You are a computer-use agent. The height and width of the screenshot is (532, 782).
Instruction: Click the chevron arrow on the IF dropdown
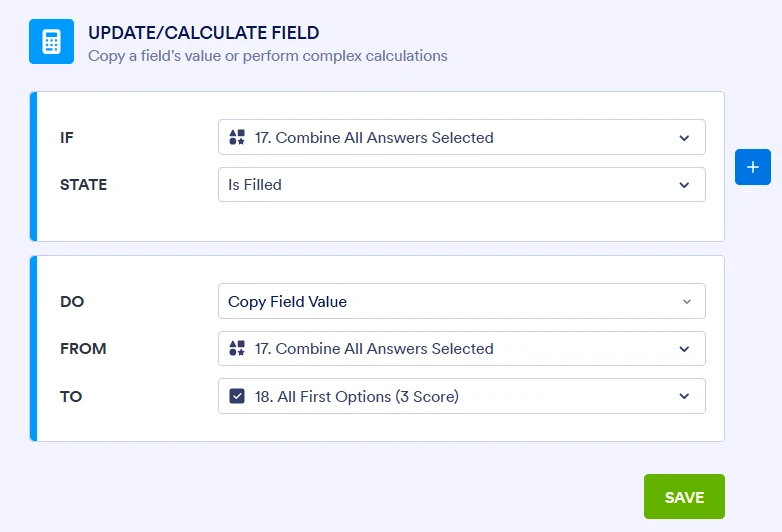coord(685,138)
